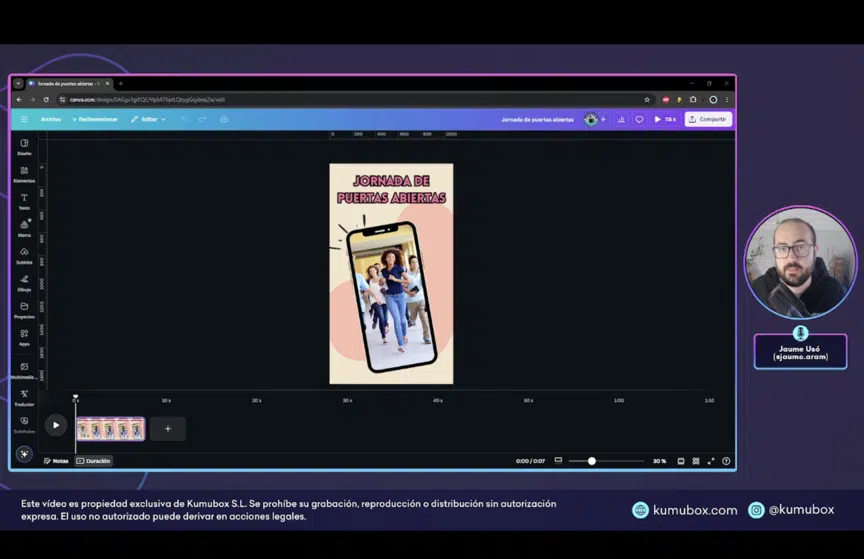
Task: Toggle the thumbnails view icon beside zoom percentage
Action: tap(681, 461)
